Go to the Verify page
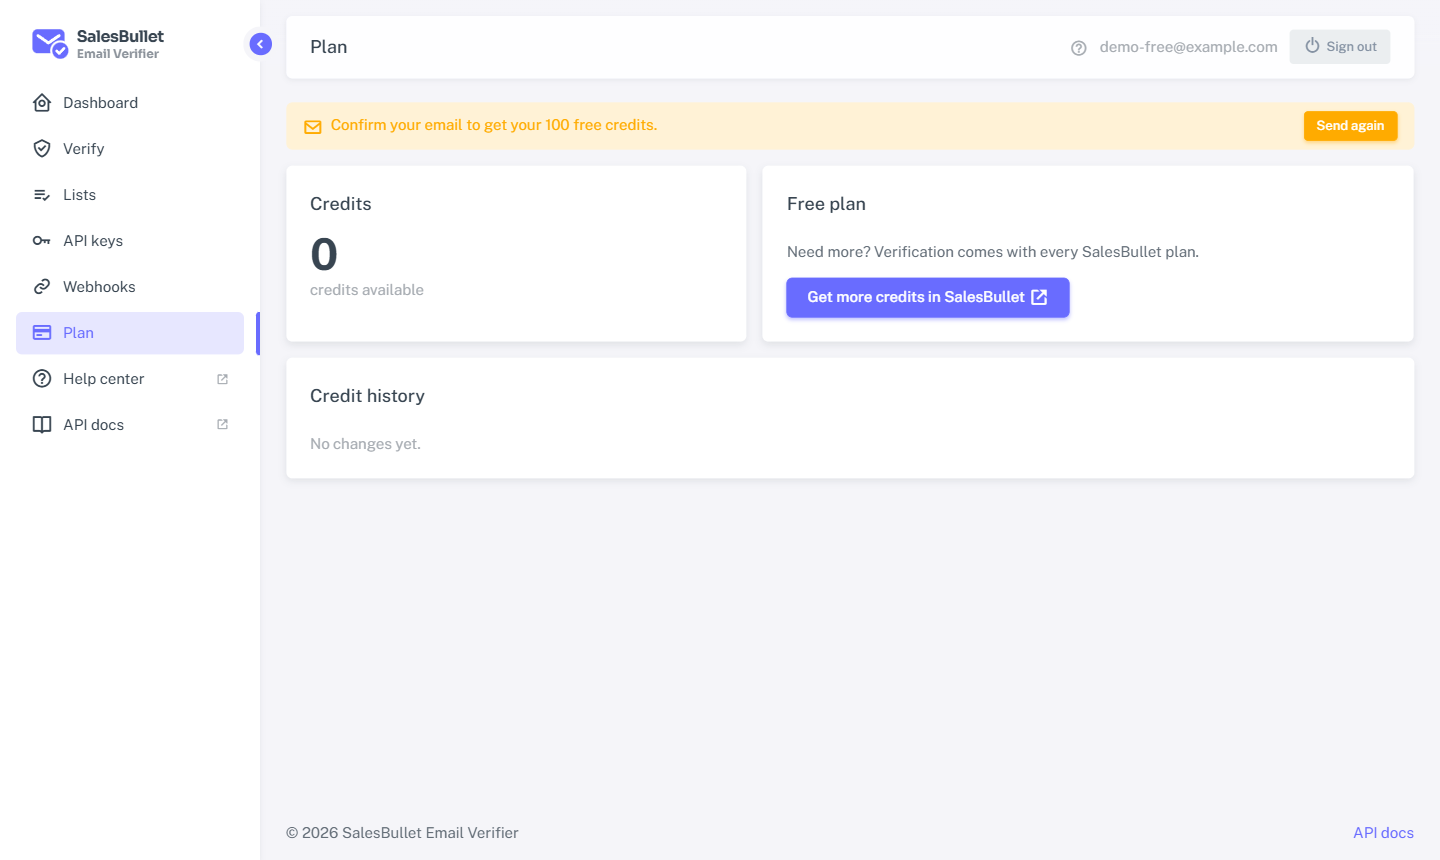 (x=130, y=149)
